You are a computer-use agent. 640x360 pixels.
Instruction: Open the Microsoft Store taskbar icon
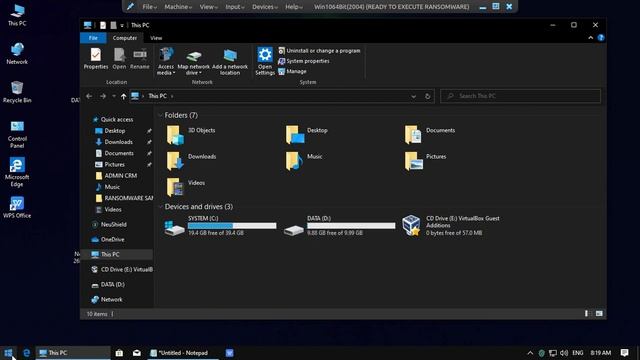(119, 353)
